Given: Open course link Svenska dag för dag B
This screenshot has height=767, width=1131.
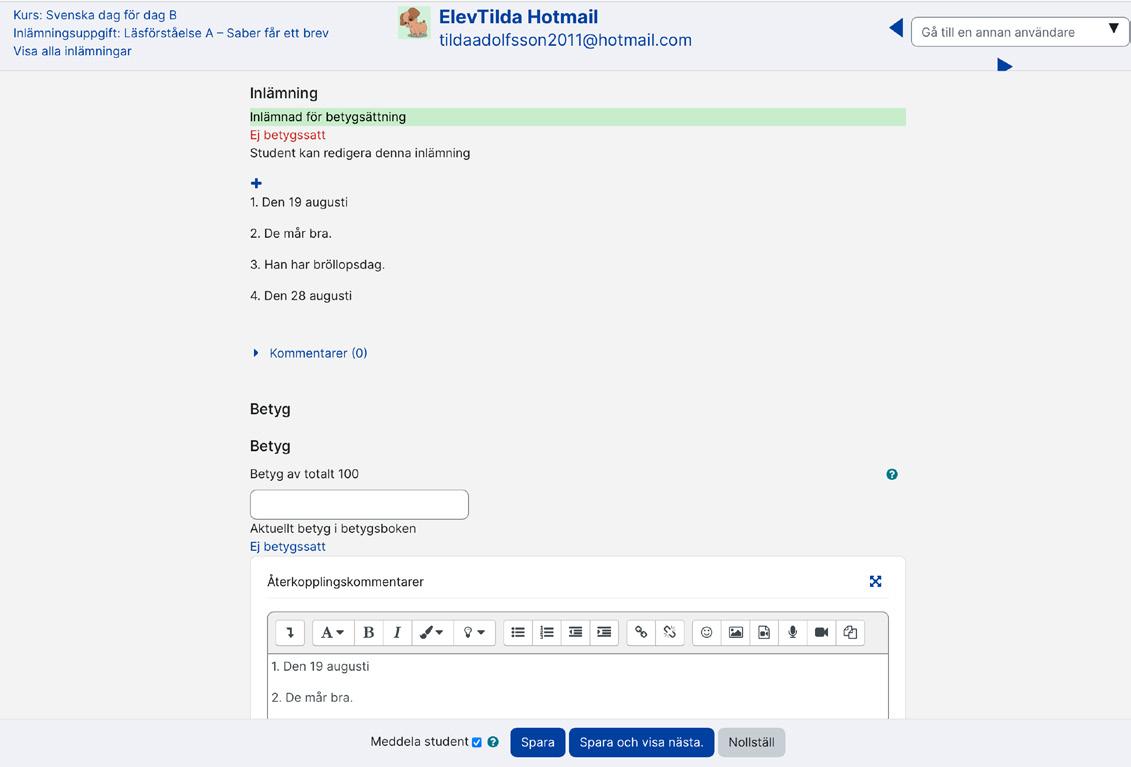Looking at the screenshot, I should click(94, 15).
